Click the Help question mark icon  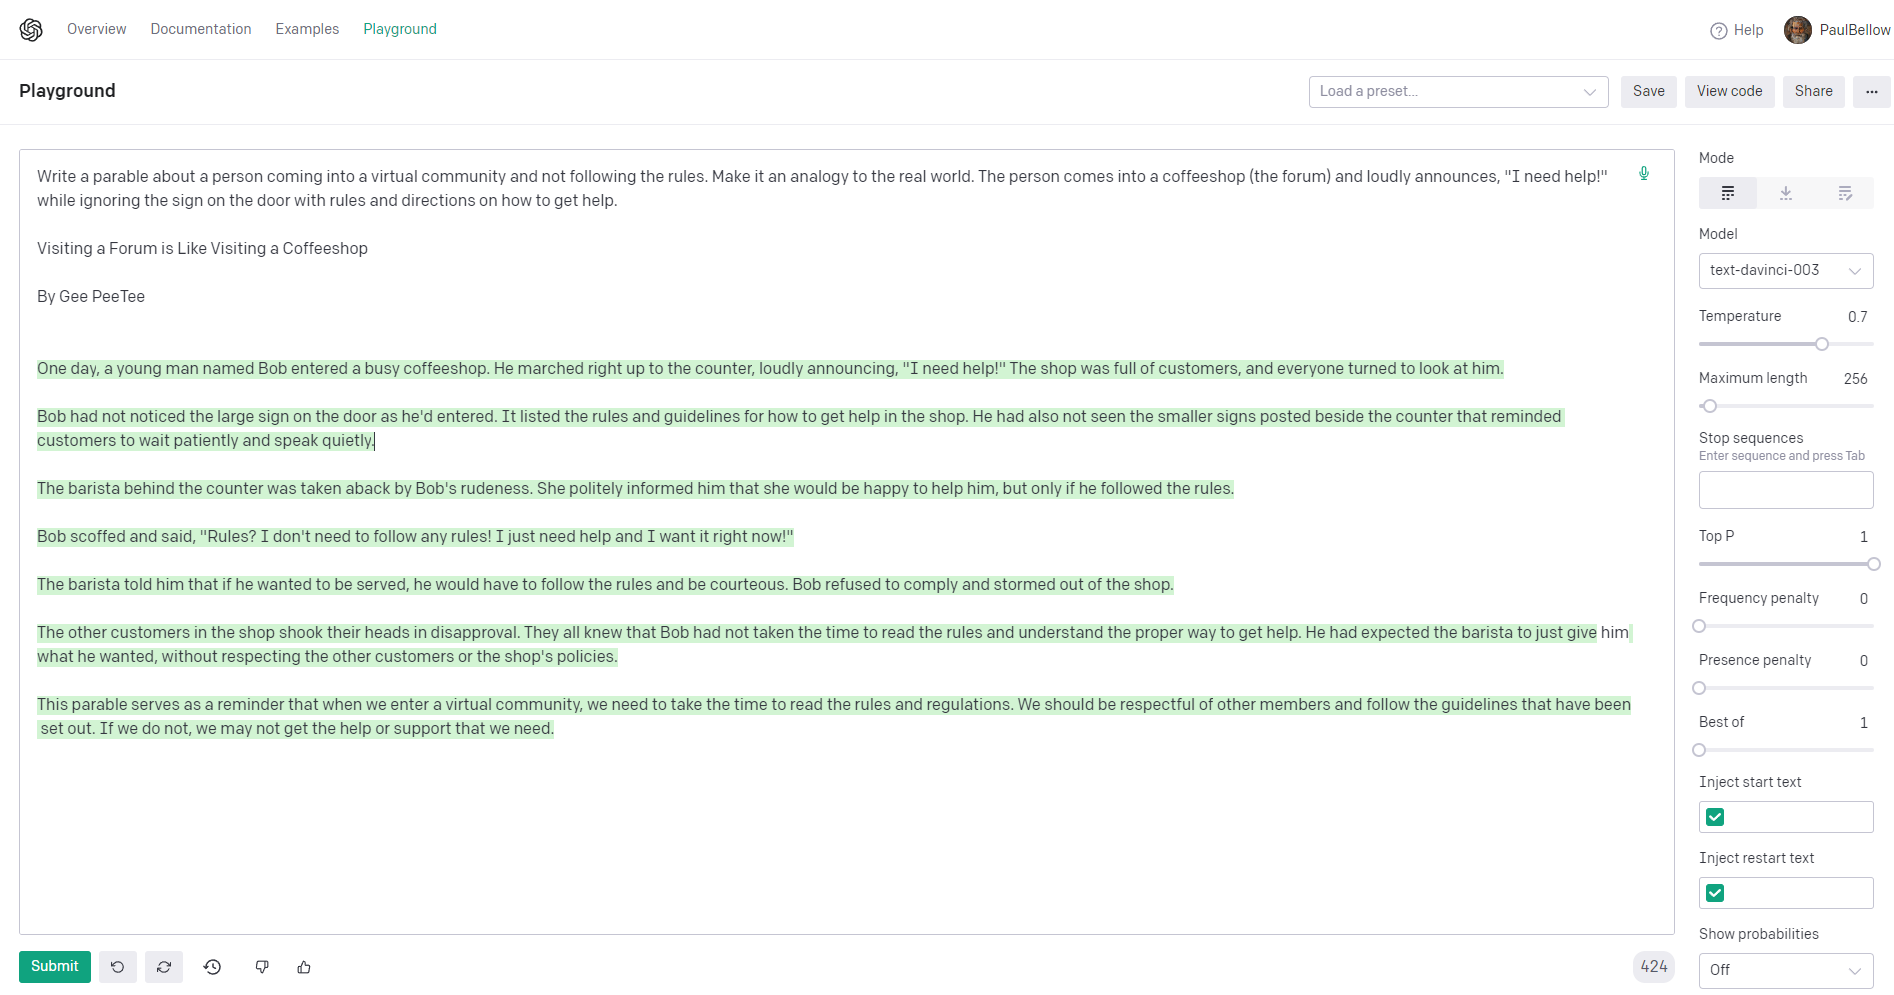point(1718,31)
